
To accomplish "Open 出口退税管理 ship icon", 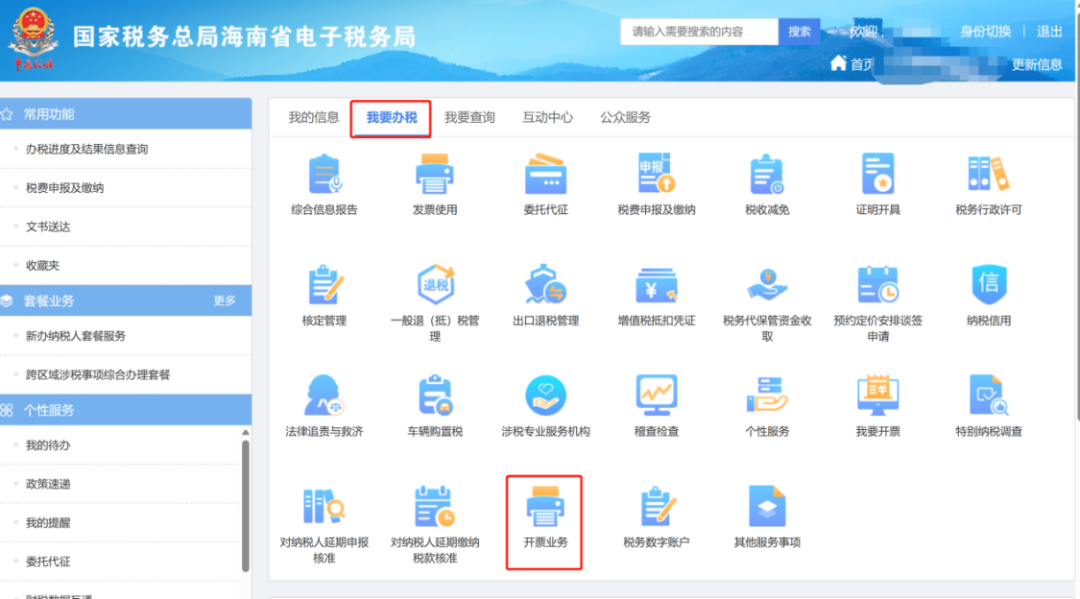I will [546, 285].
